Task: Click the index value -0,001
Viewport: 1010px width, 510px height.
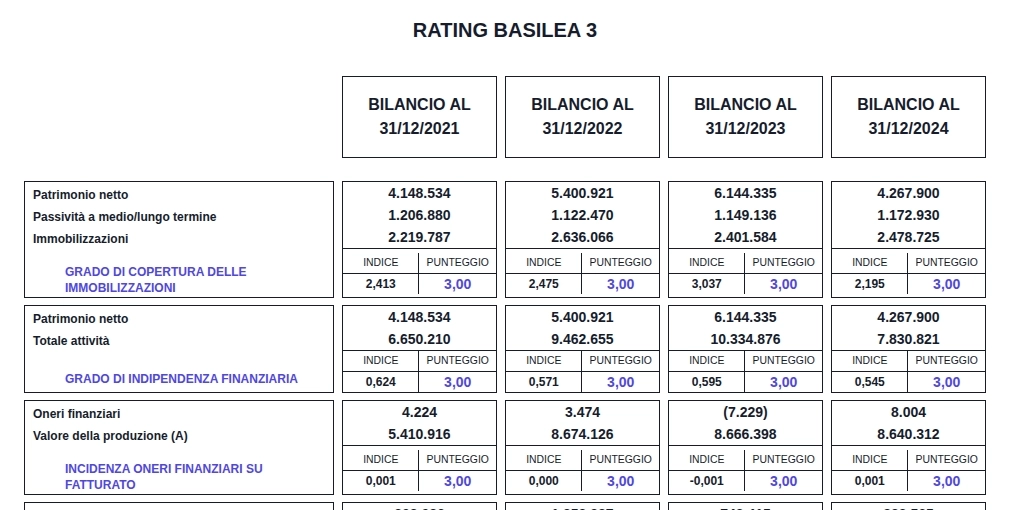Action: tap(706, 481)
